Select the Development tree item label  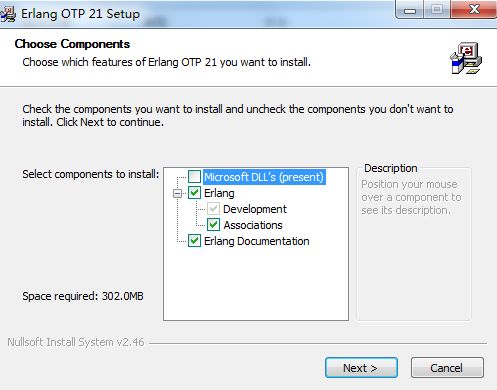click(x=255, y=209)
